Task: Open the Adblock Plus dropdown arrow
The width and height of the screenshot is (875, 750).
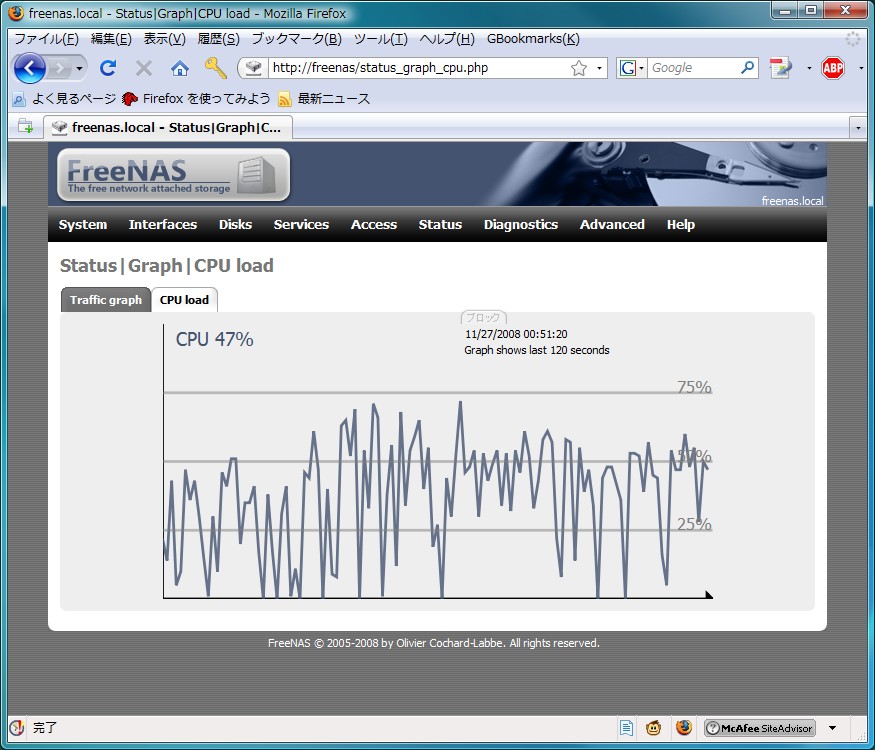Action: pos(861,69)
